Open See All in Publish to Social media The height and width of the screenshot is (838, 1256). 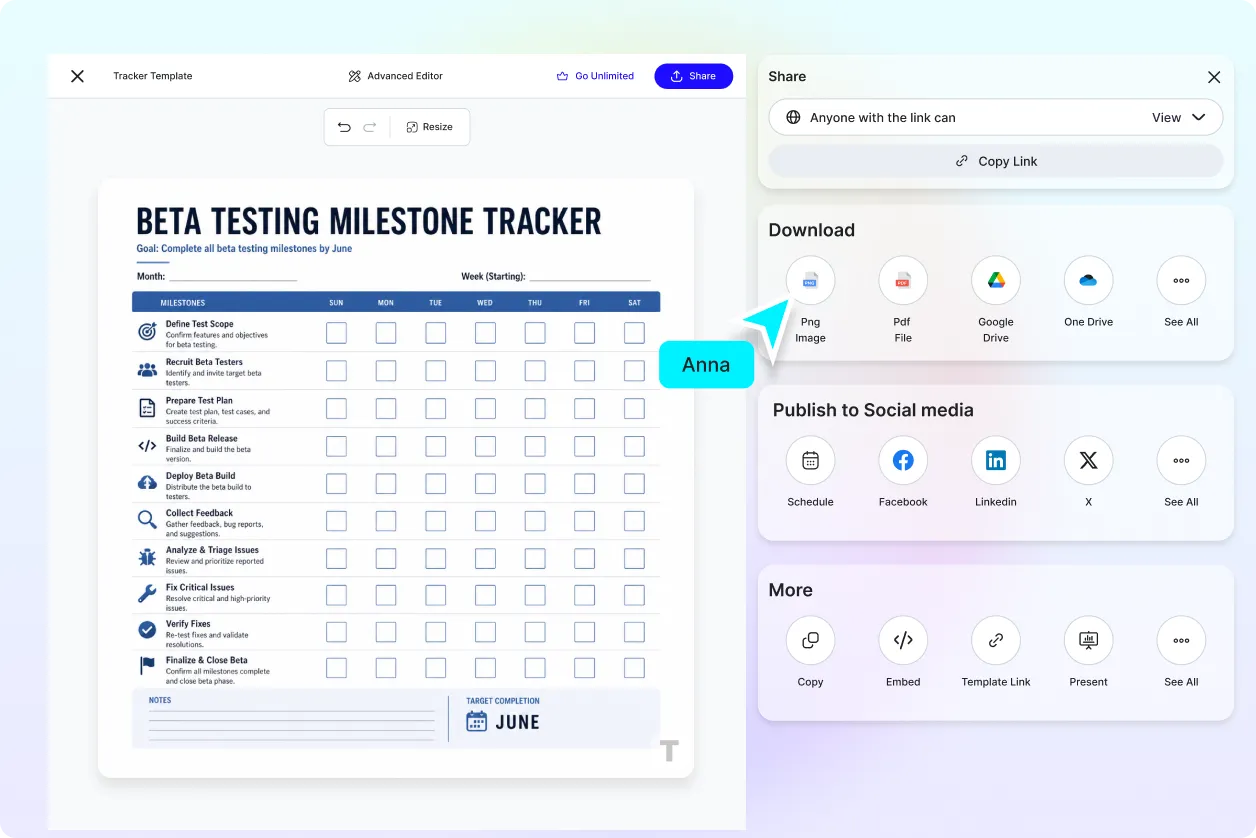pos(1181,461)
